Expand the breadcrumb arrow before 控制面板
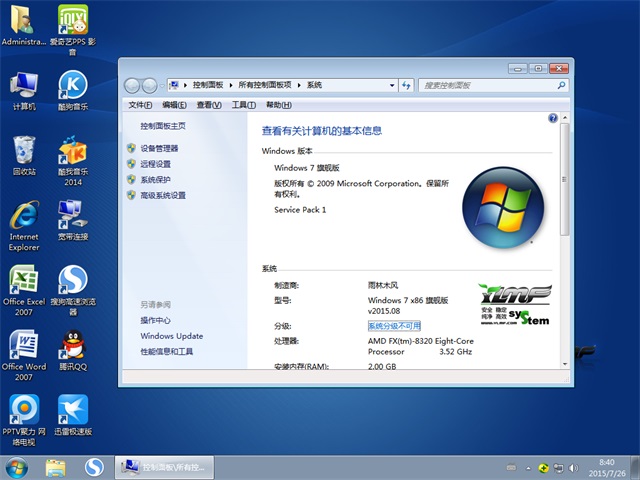This screenshot has height=480, width=640. (185, 85)
